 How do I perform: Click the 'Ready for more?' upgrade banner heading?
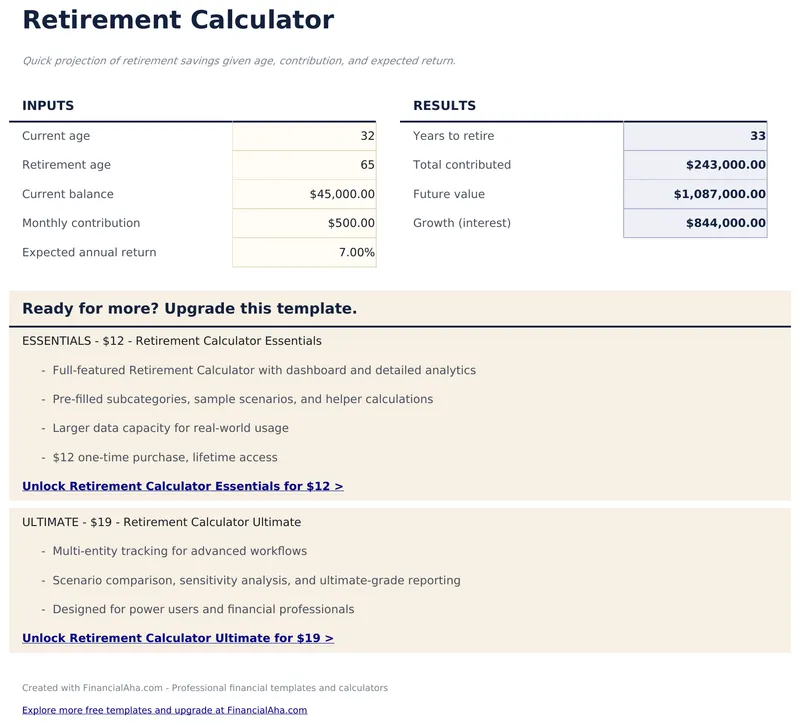point(189,309)
